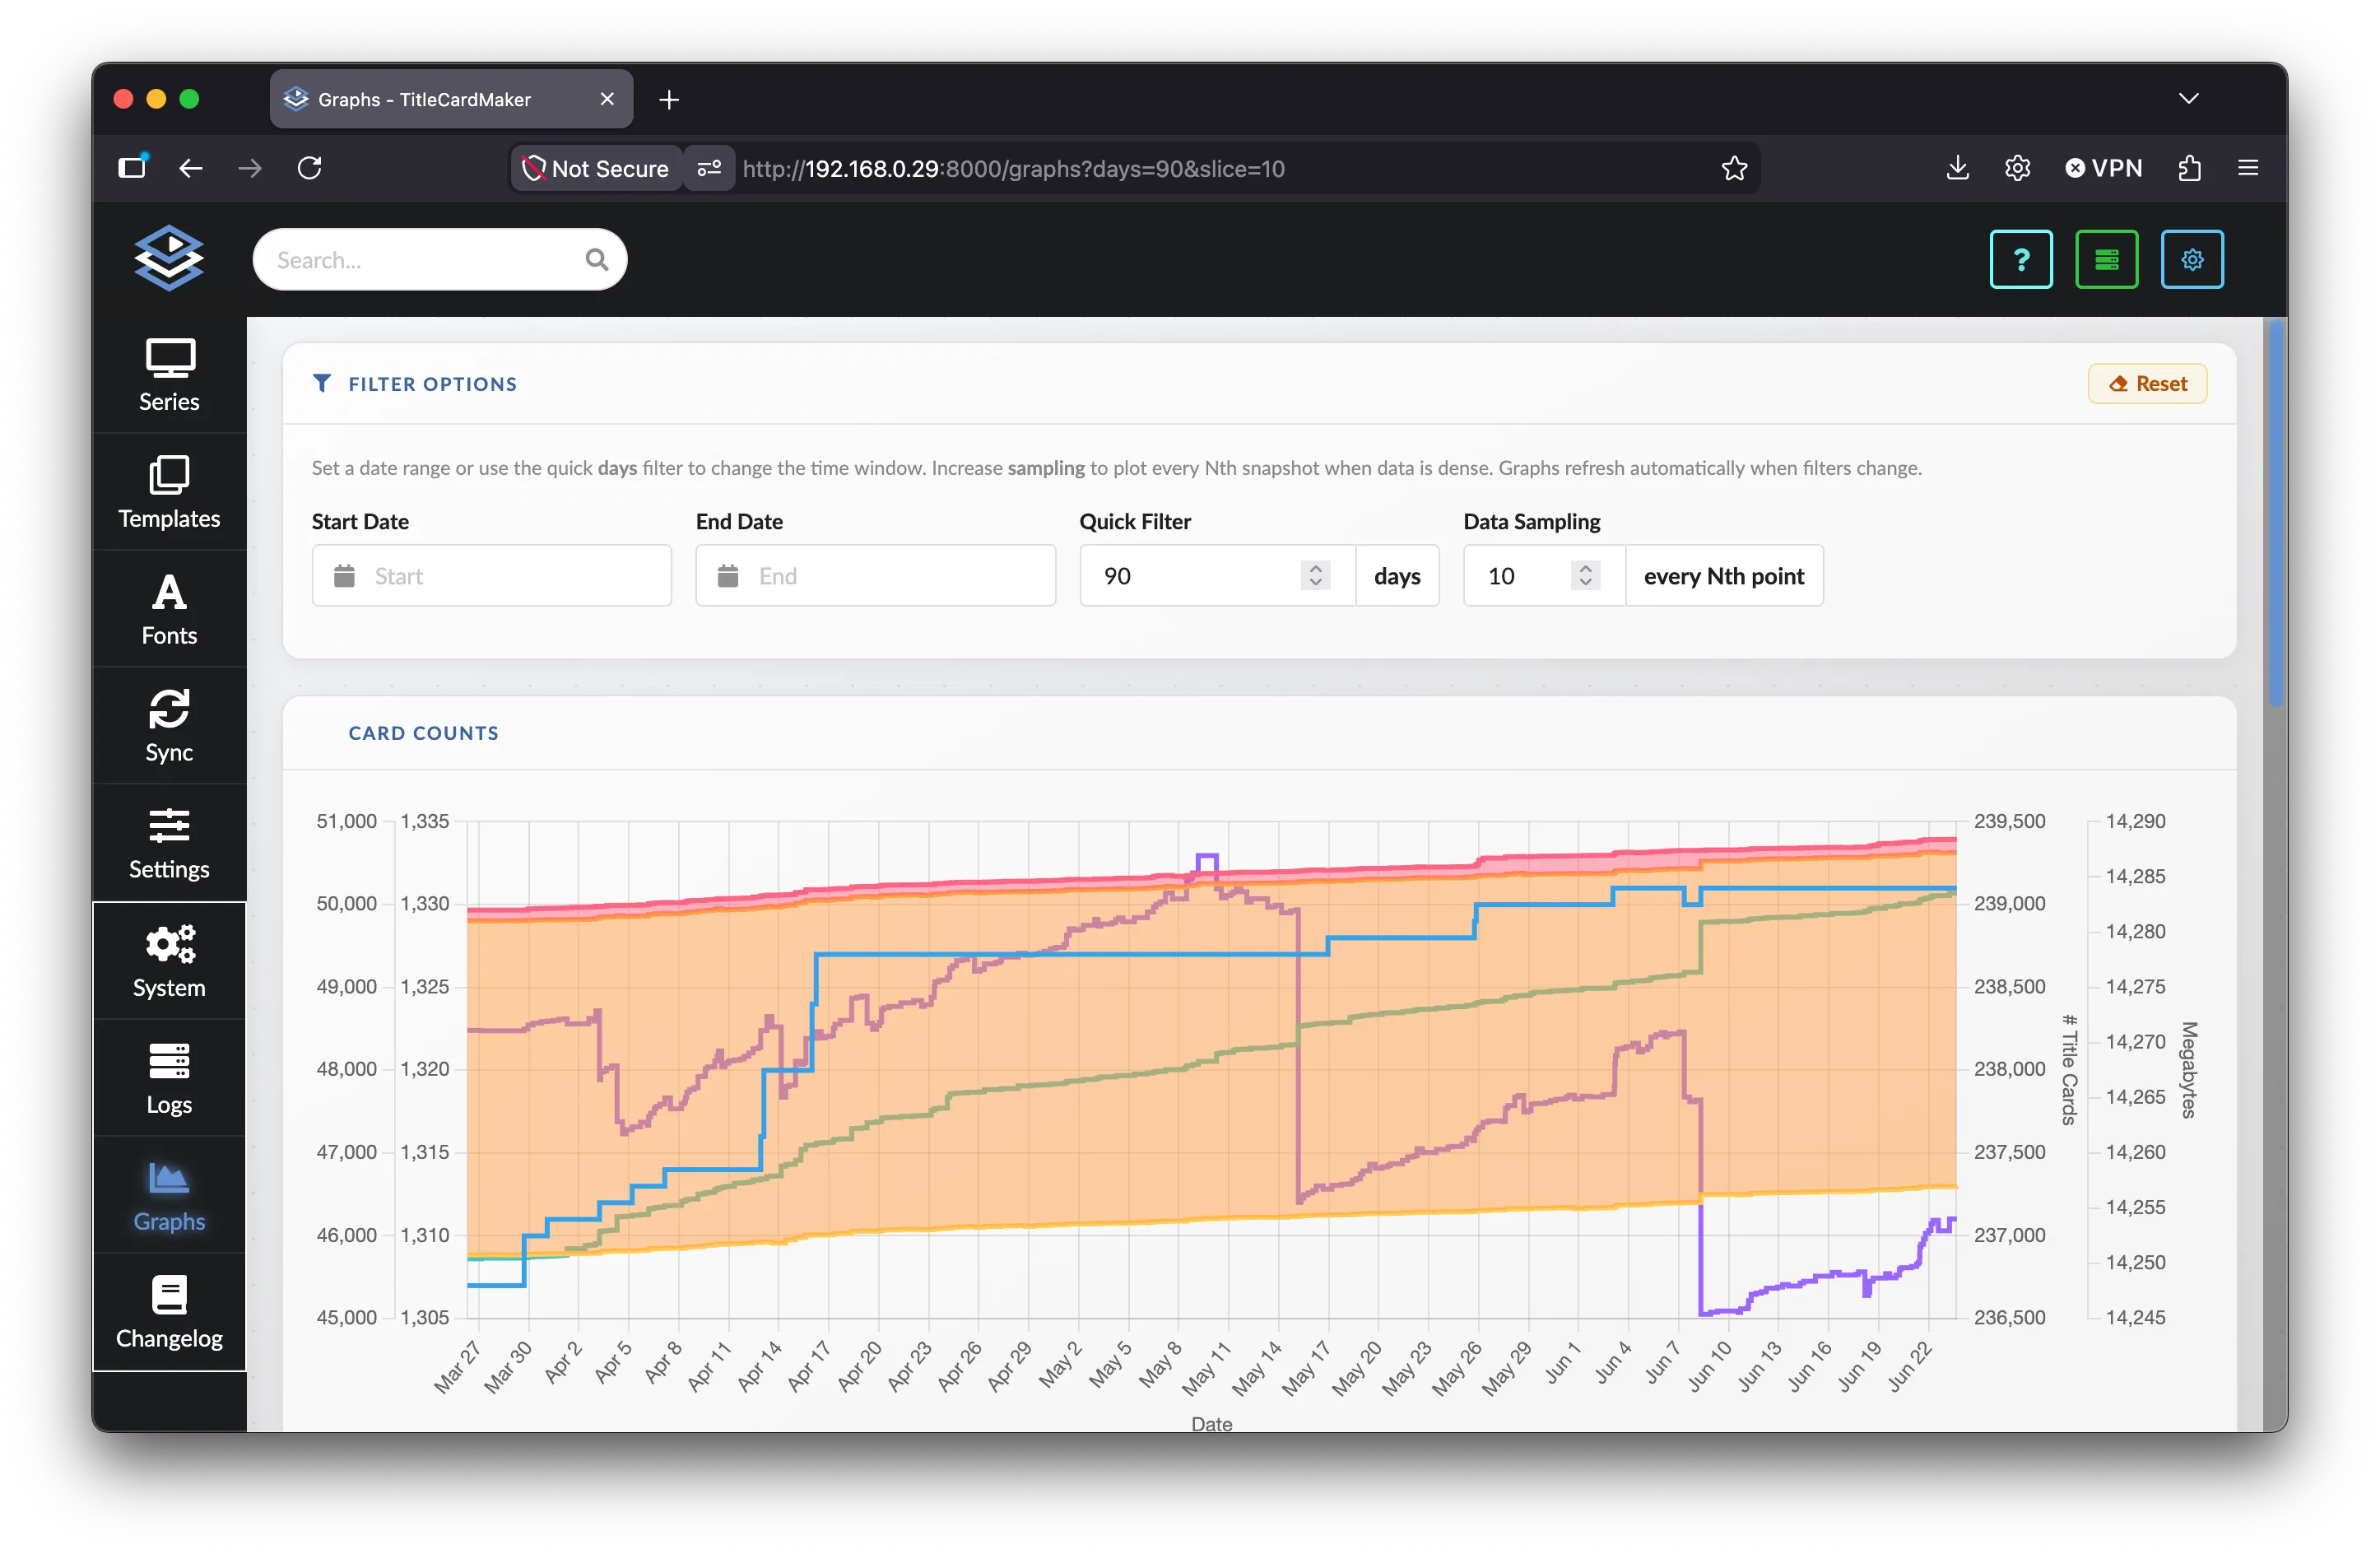Go back in browser history
2380x1554 pixels.
190,168
